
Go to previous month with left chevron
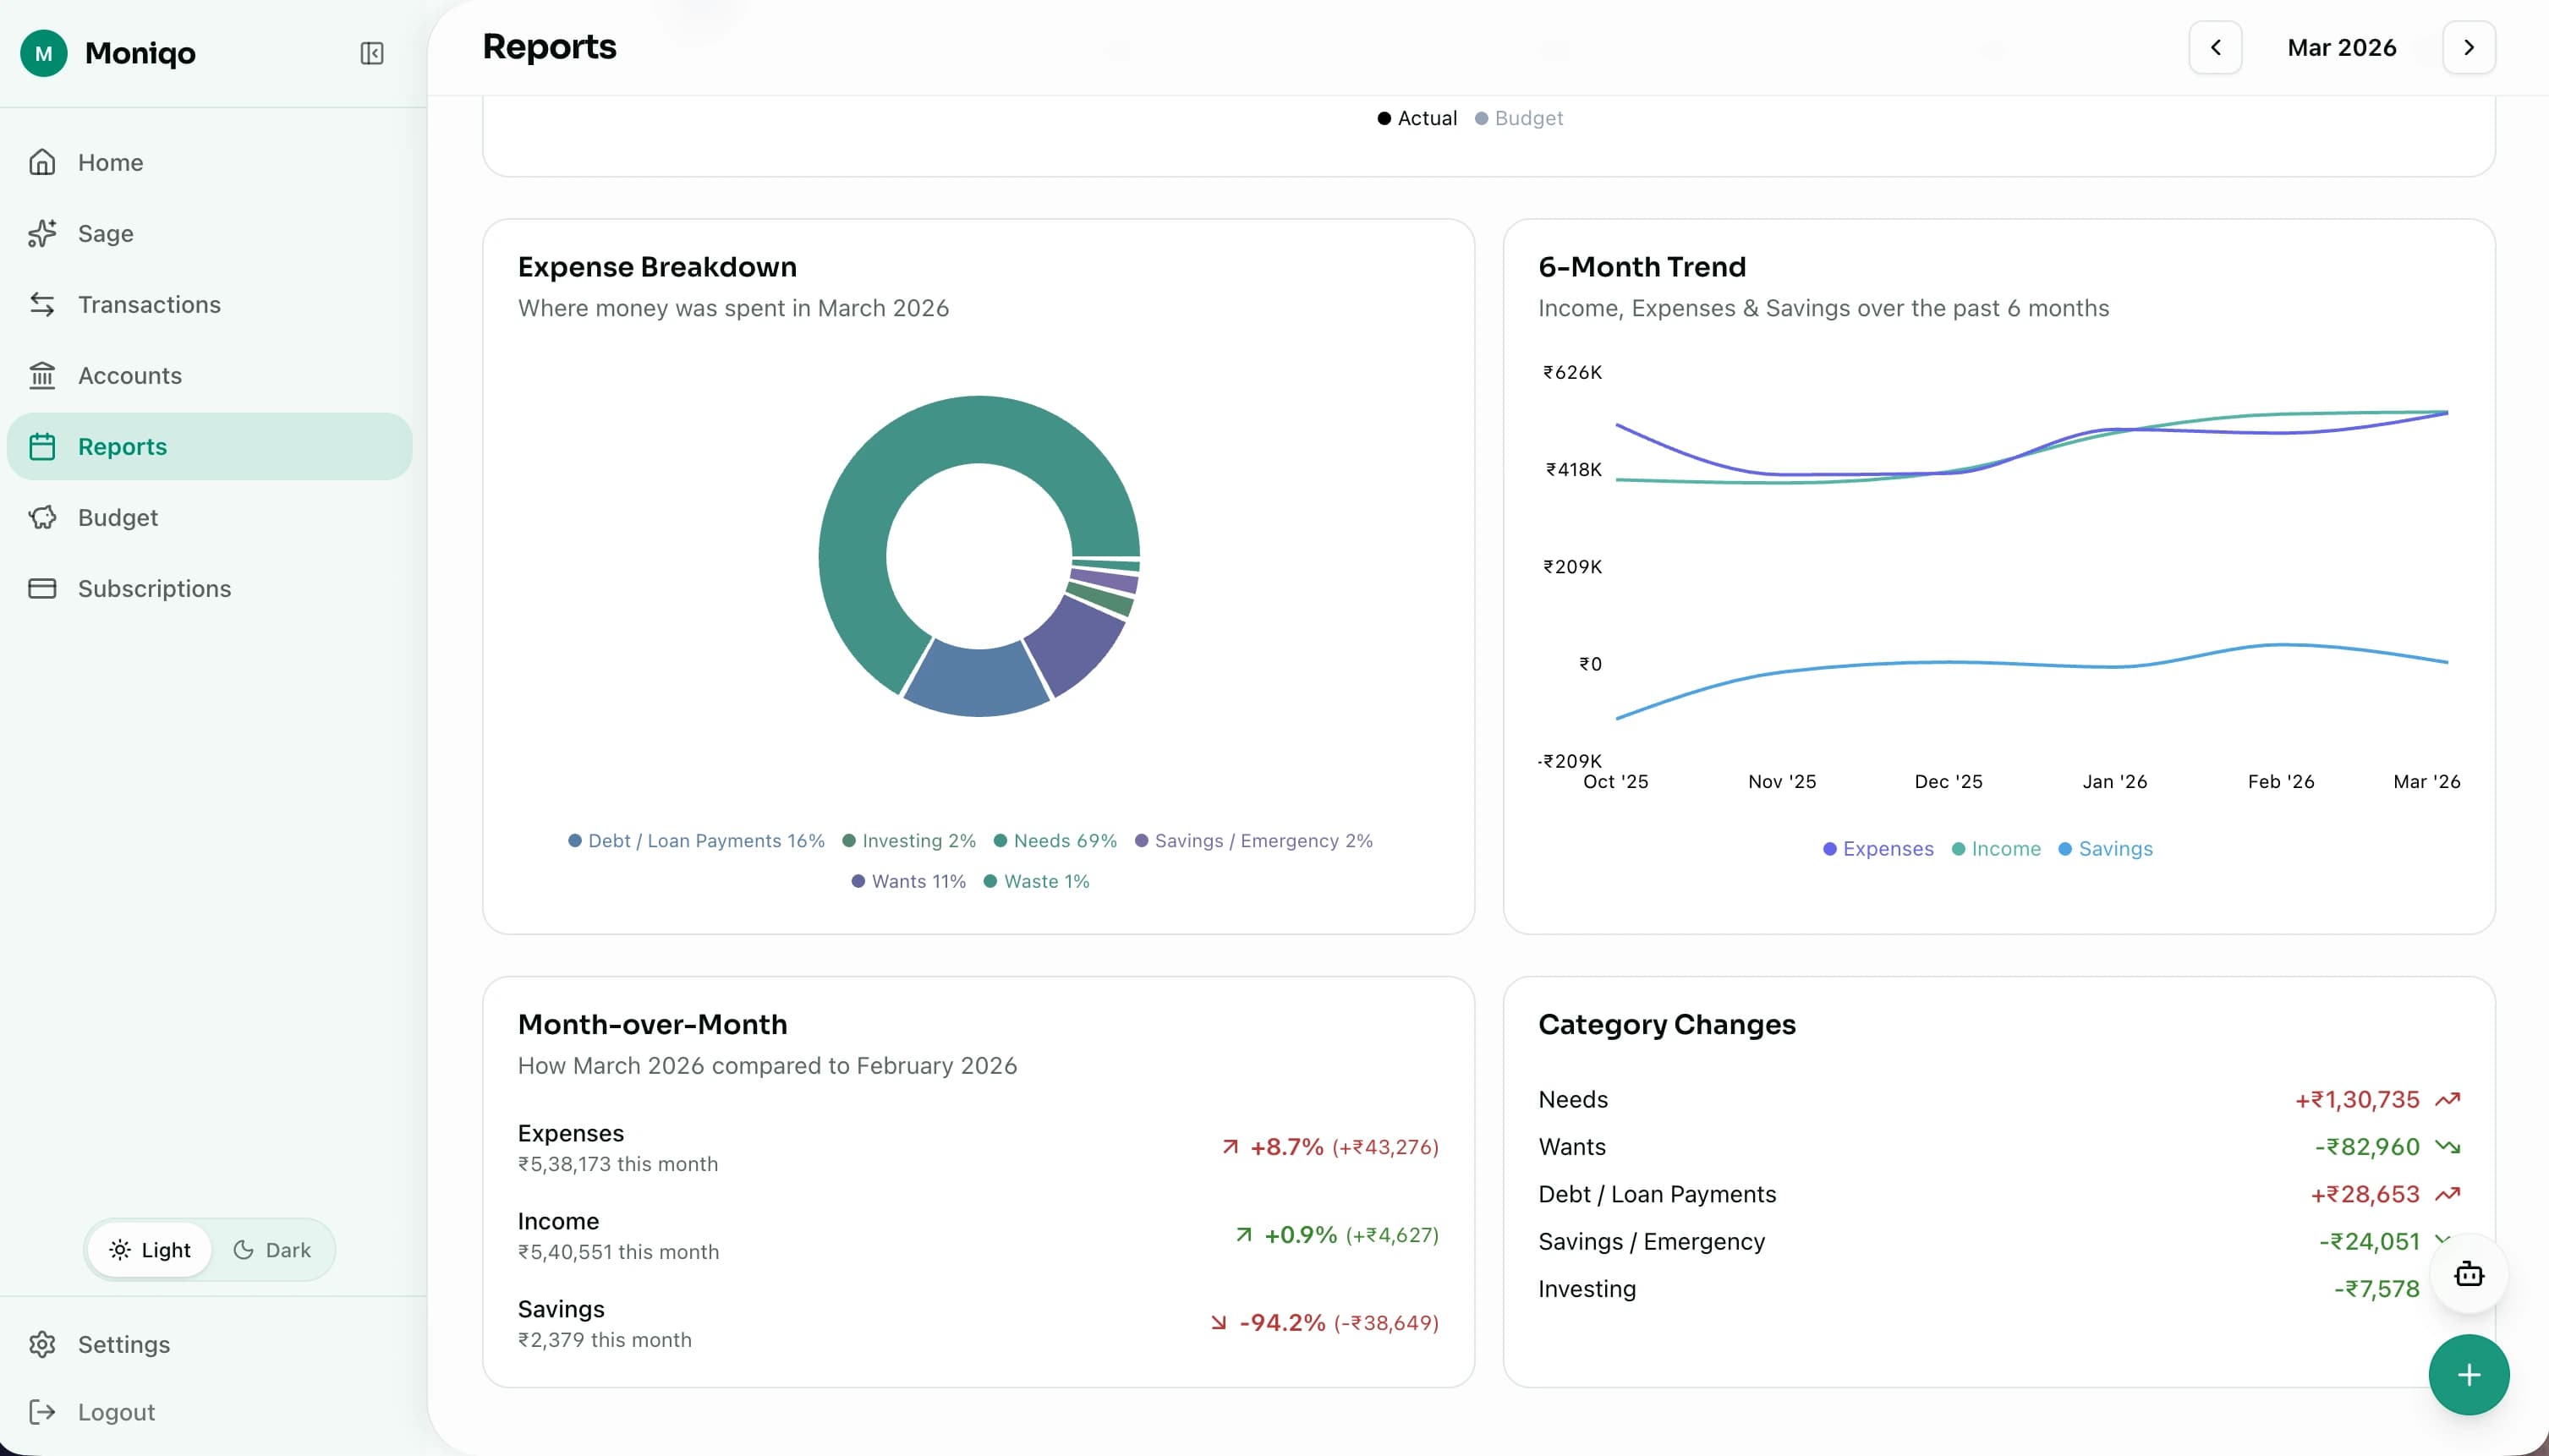2215,47
